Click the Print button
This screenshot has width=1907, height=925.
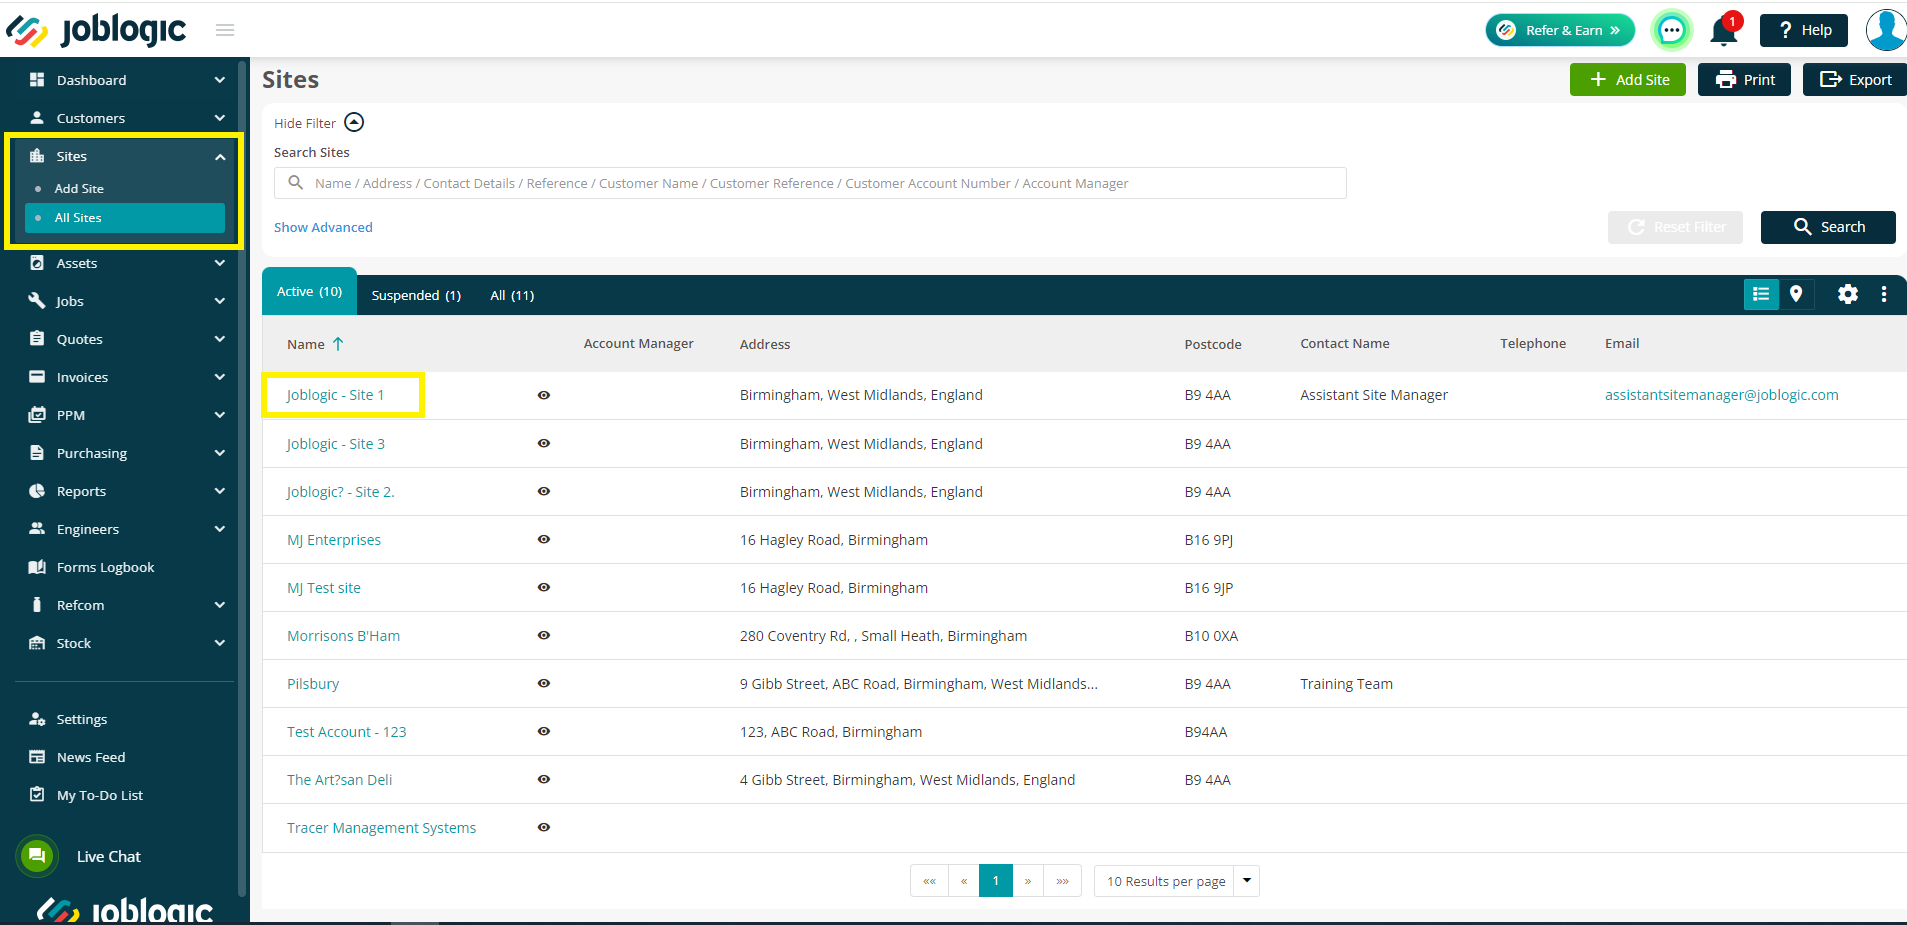pos(1744,80)
